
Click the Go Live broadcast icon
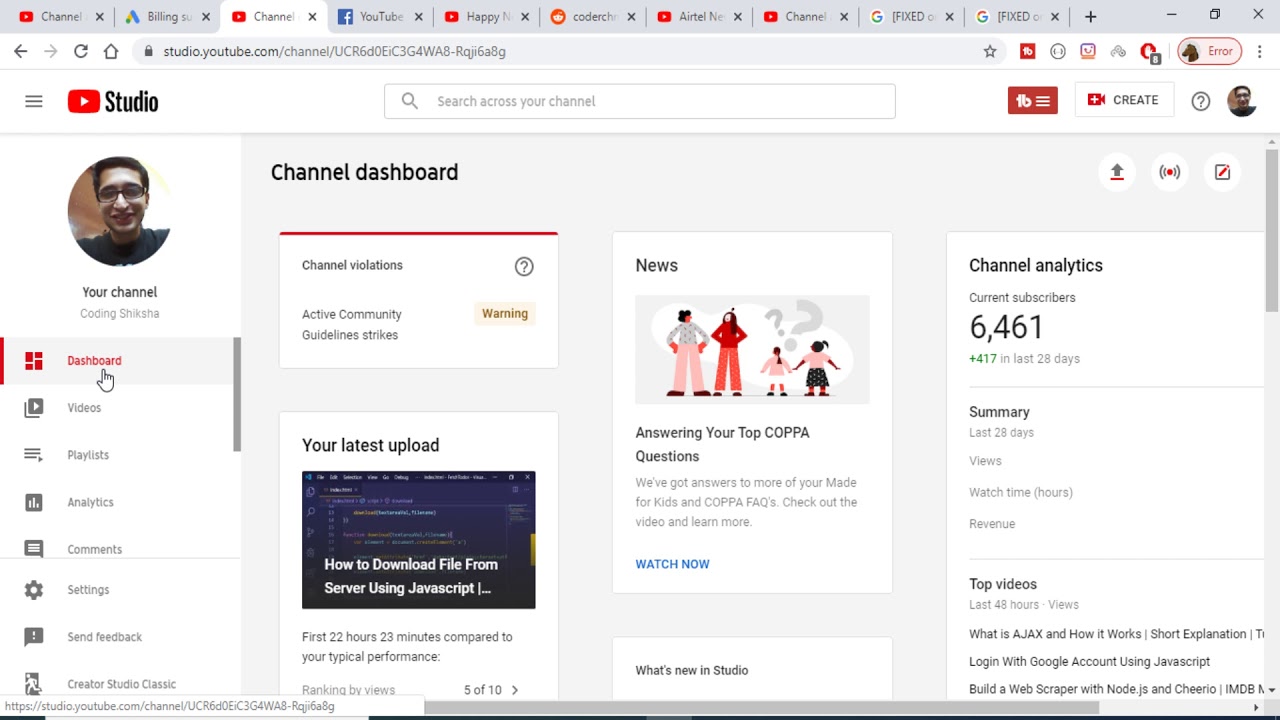tap(1169, 172)
